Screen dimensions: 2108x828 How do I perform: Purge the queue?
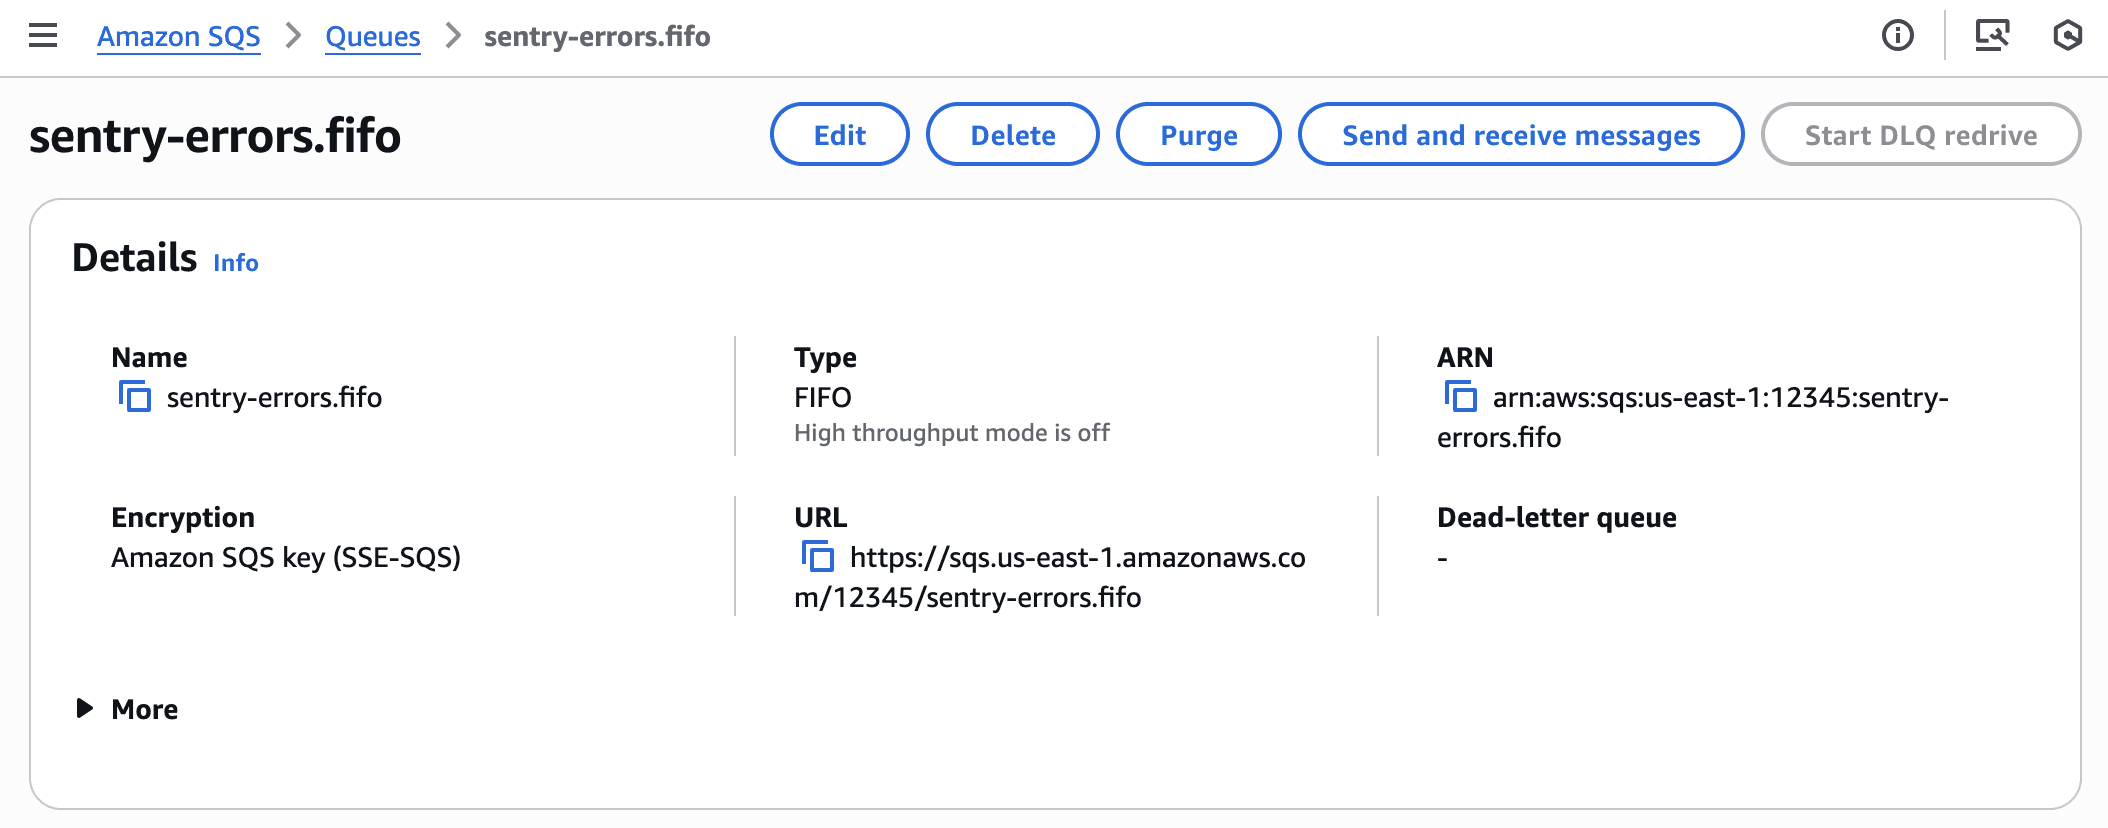pyautogui.click(x=1197, y=134)
